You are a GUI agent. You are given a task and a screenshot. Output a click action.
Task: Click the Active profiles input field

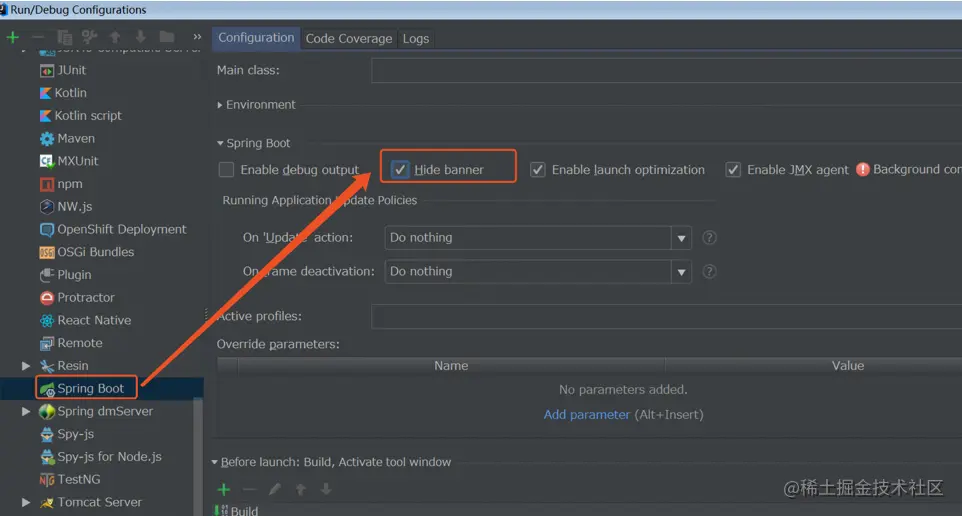point(666,317)
